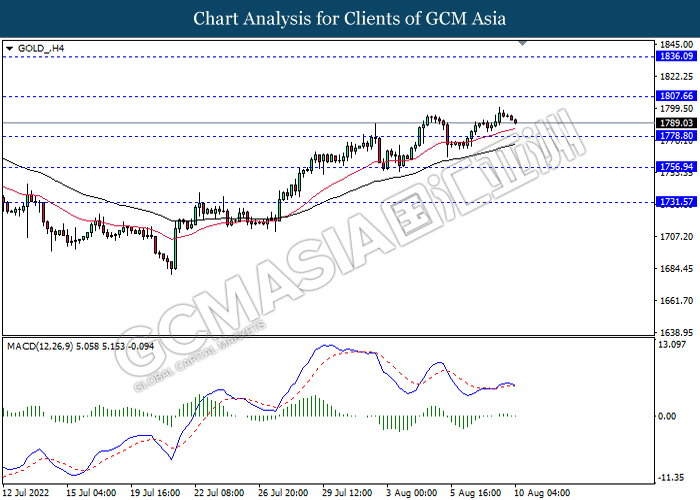Click the 1684.45 price axis value
Screen dimensions: 700x500
676,269
